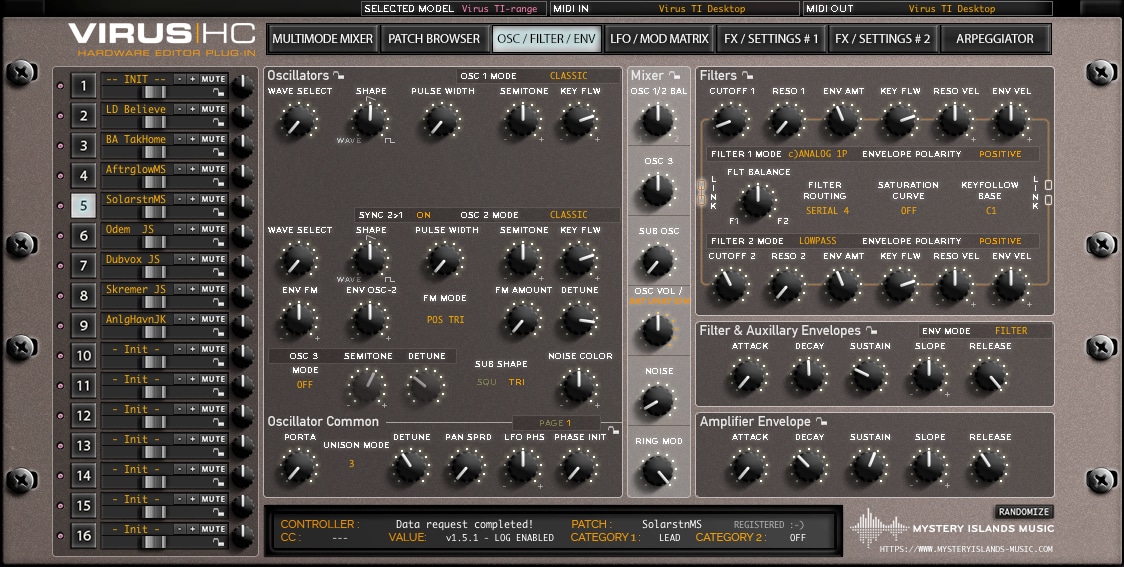The width and height of the screenshot is (1124, 567).
Task: Click the Cutoff 1 filter knob
Action: (x=730, y=120)
